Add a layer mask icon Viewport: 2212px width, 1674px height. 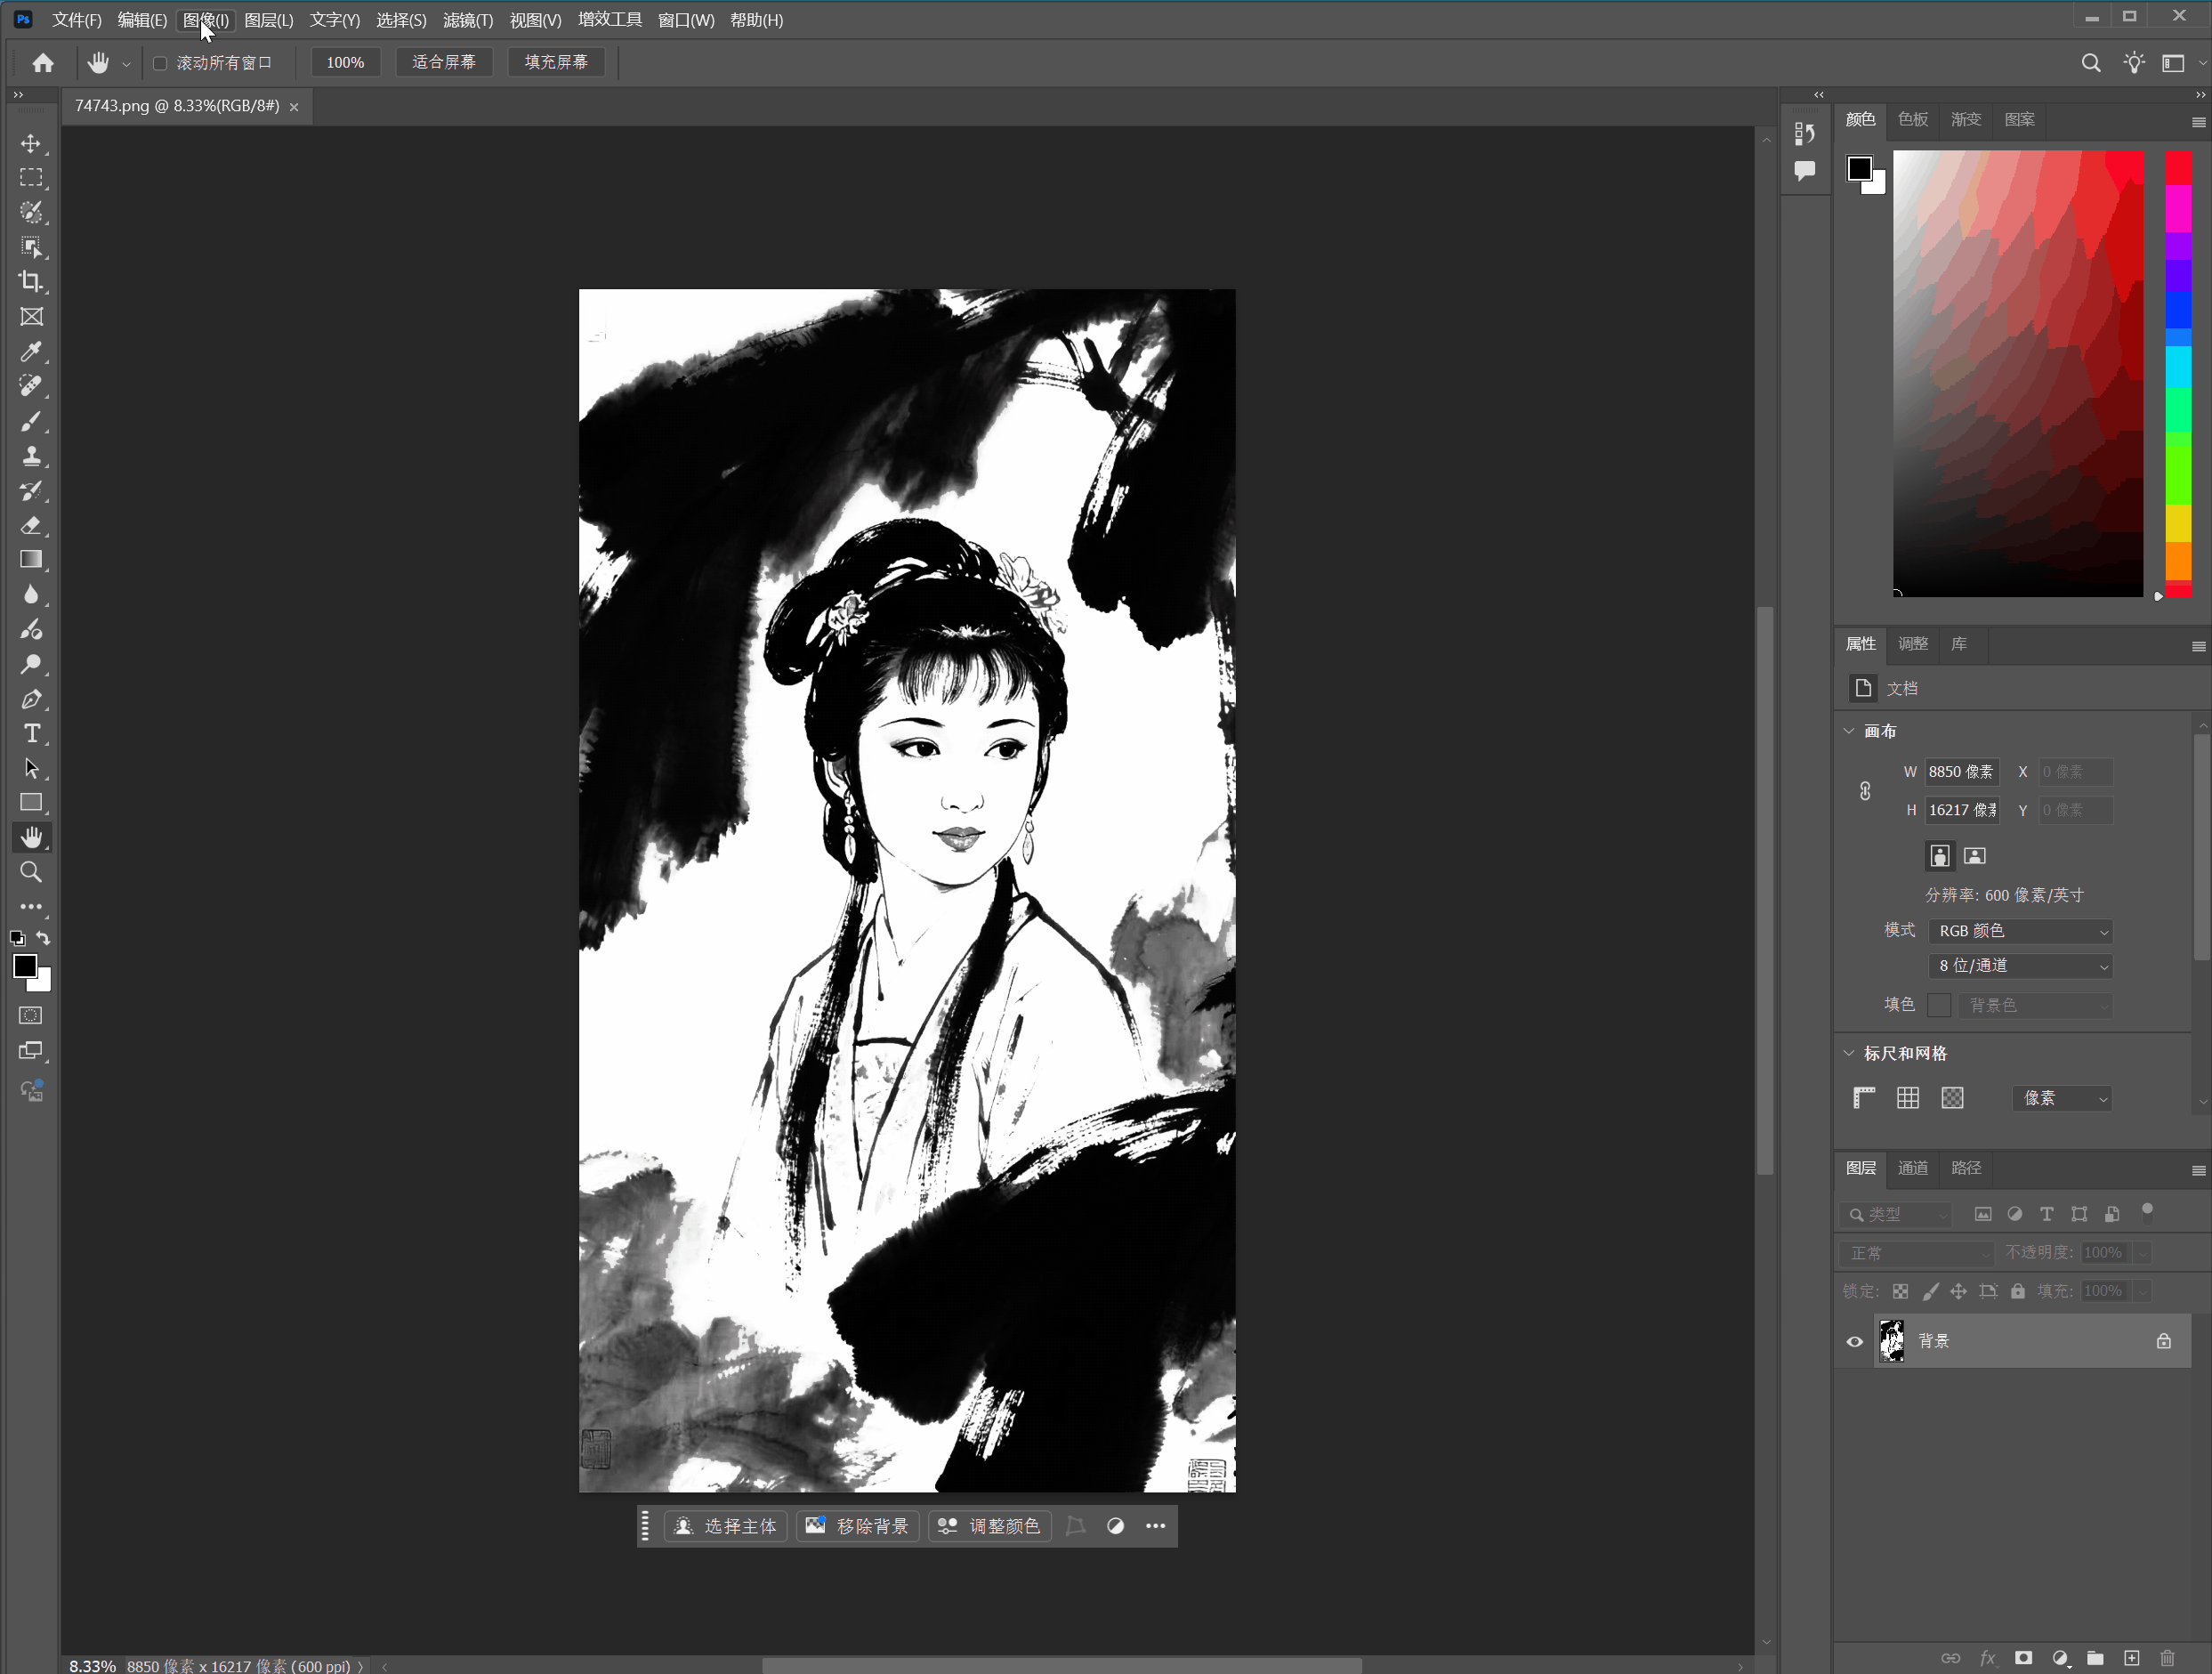[x=2023, y=1658]
